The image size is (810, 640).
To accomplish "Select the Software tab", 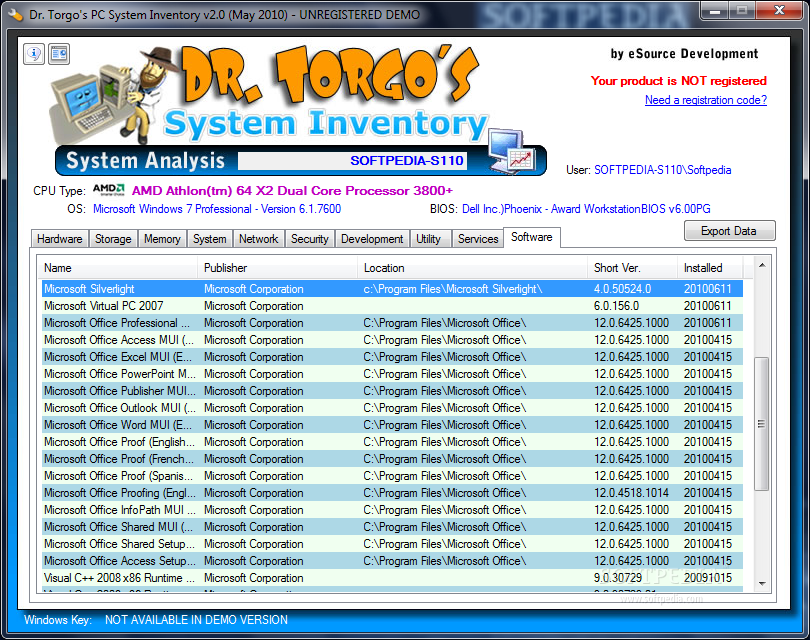I will tap(532, 237).
